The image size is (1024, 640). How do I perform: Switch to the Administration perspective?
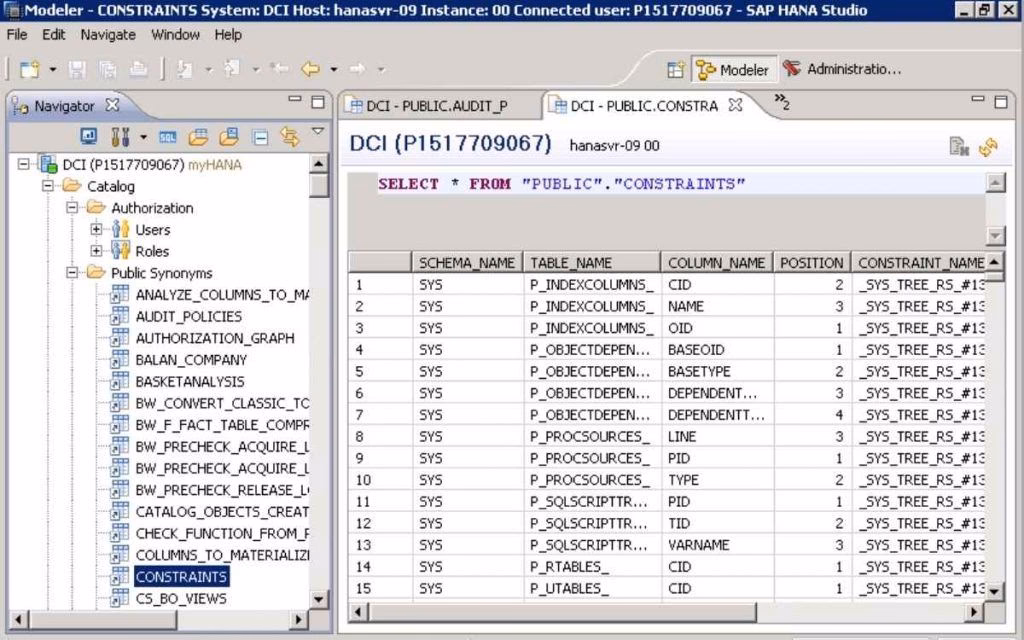point(841,69)
